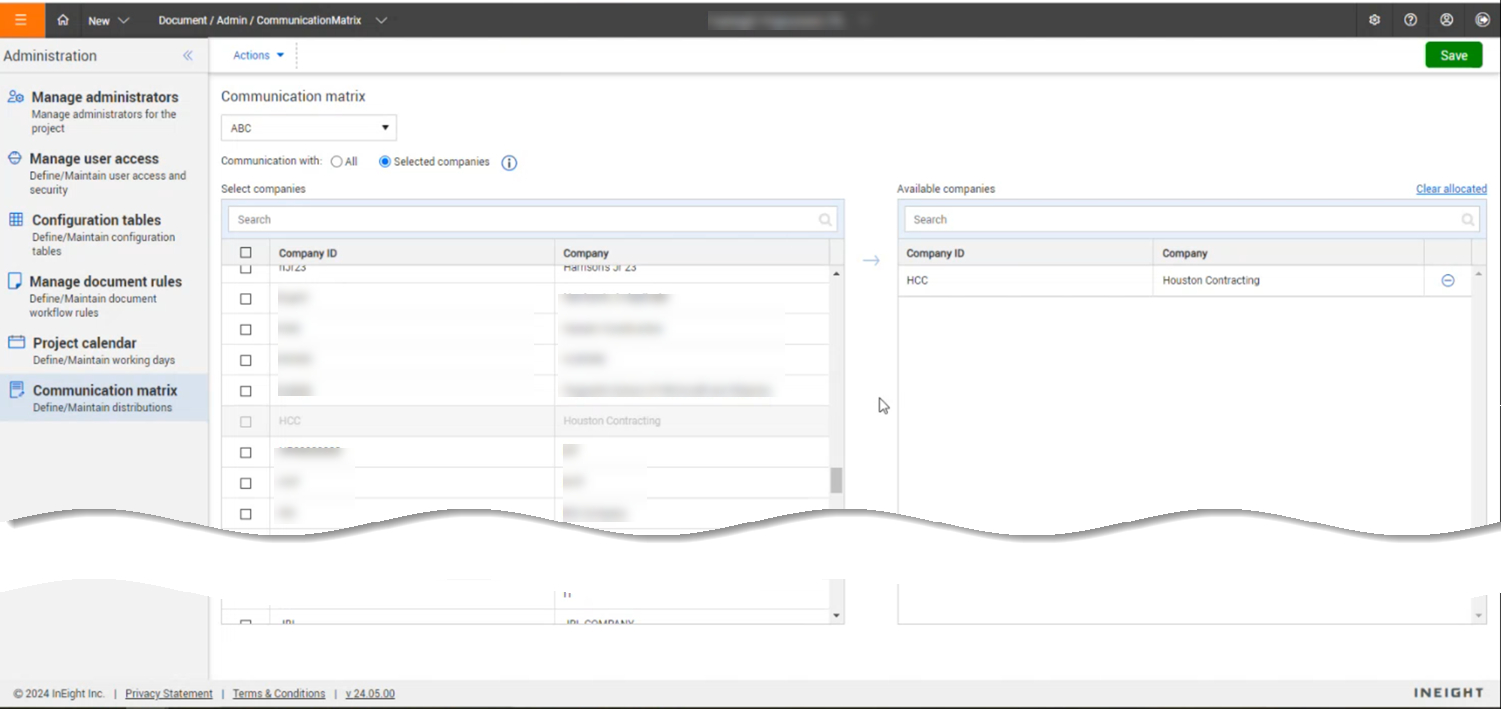This screenshot has height=709, width=1501.
Task: Collapse the Administration side panel
Action: click(x=187, y=56)
